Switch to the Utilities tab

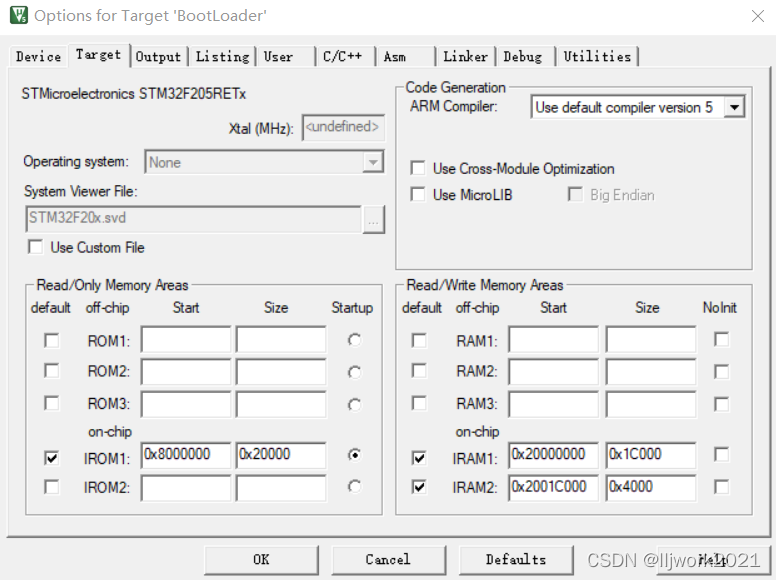[x=597, y=56]
